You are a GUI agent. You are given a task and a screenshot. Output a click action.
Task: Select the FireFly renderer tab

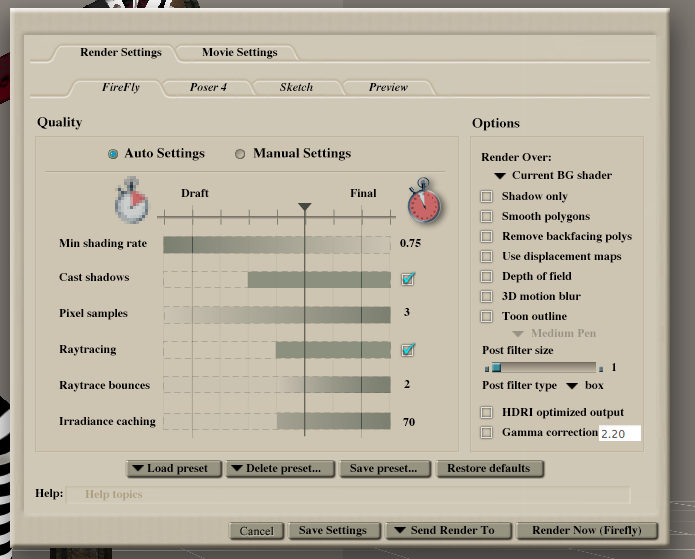pos(121,87)
